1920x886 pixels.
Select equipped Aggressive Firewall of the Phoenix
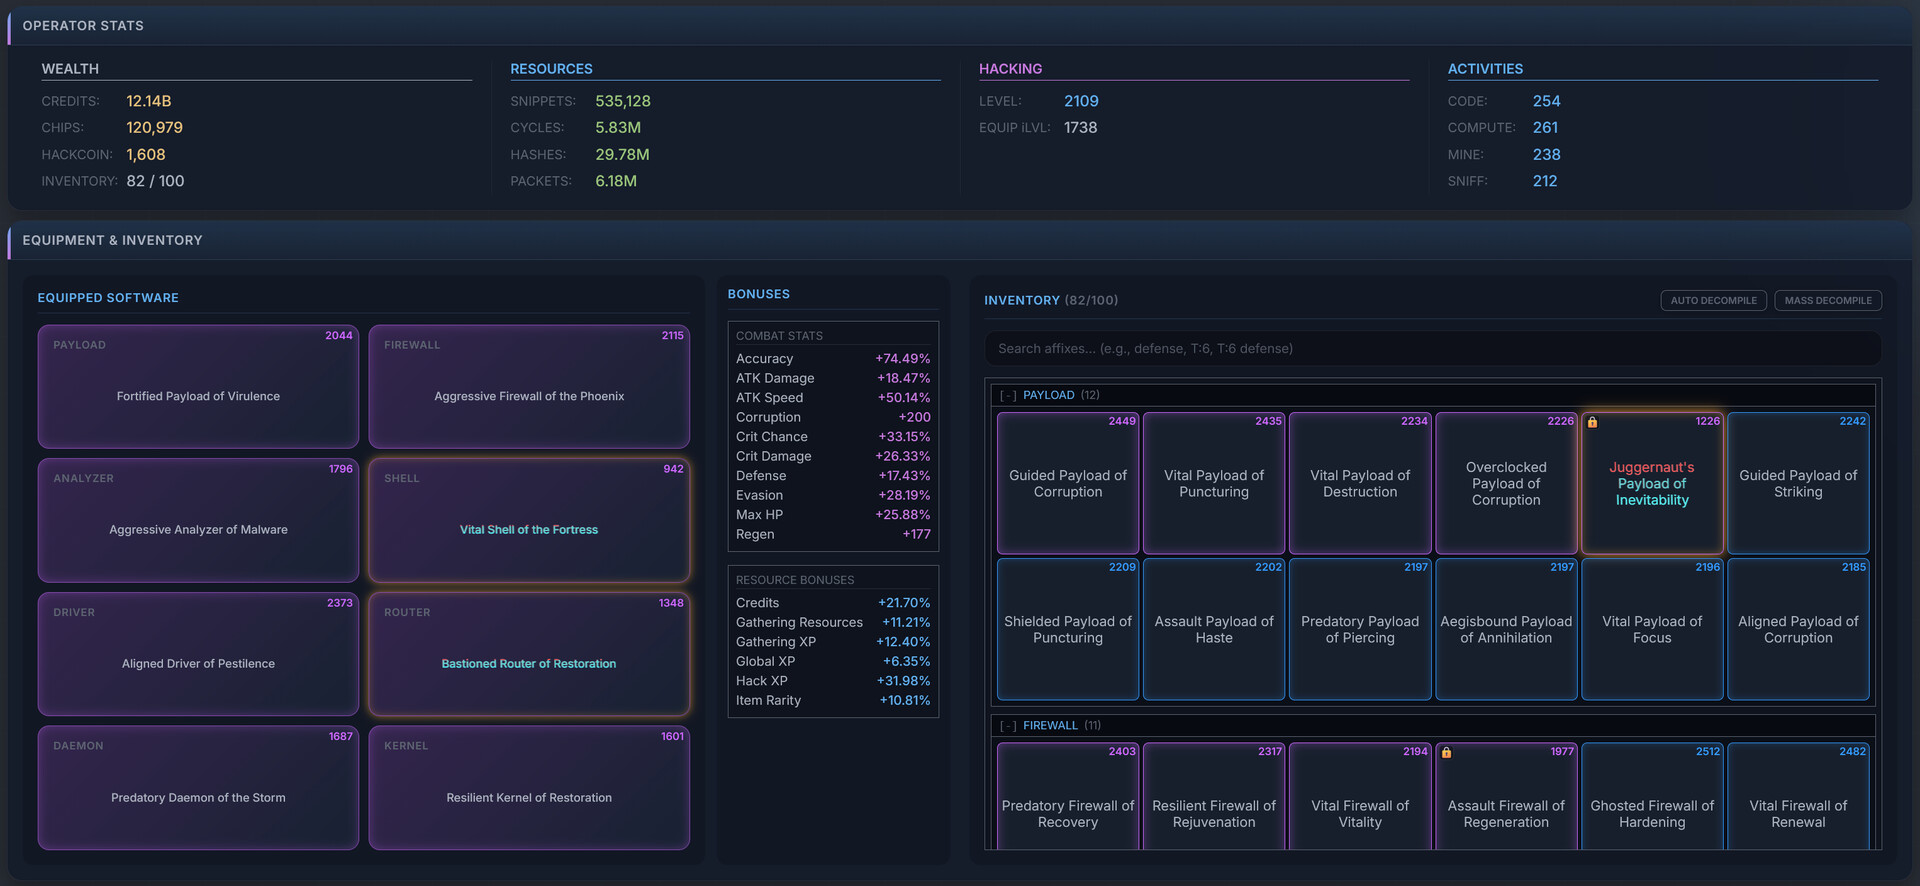coord(529,387)
